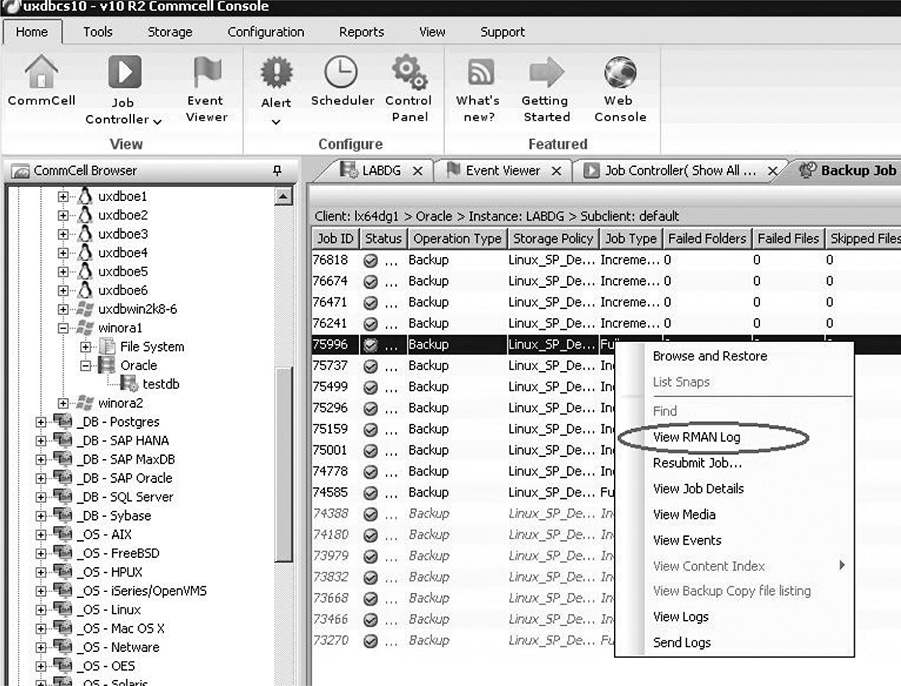Select job ID 74585 row
The height and width of the screenshot is (686, 901).
pos(463,493)
